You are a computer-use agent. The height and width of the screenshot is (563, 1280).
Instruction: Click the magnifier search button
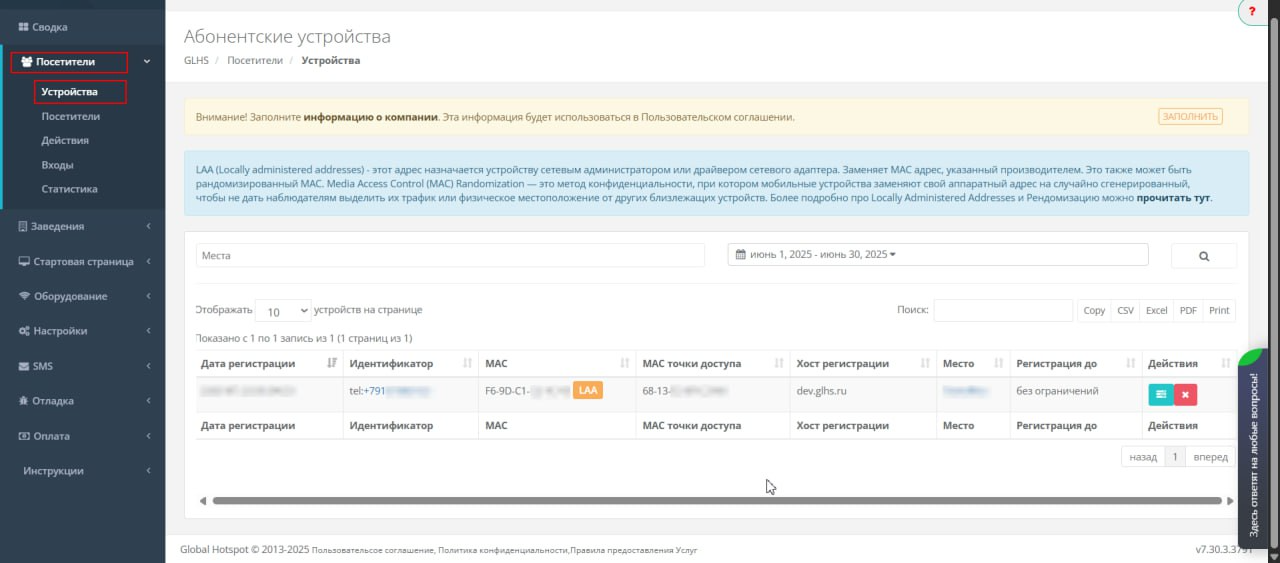pyautogui.click(x=1204, y=256)
